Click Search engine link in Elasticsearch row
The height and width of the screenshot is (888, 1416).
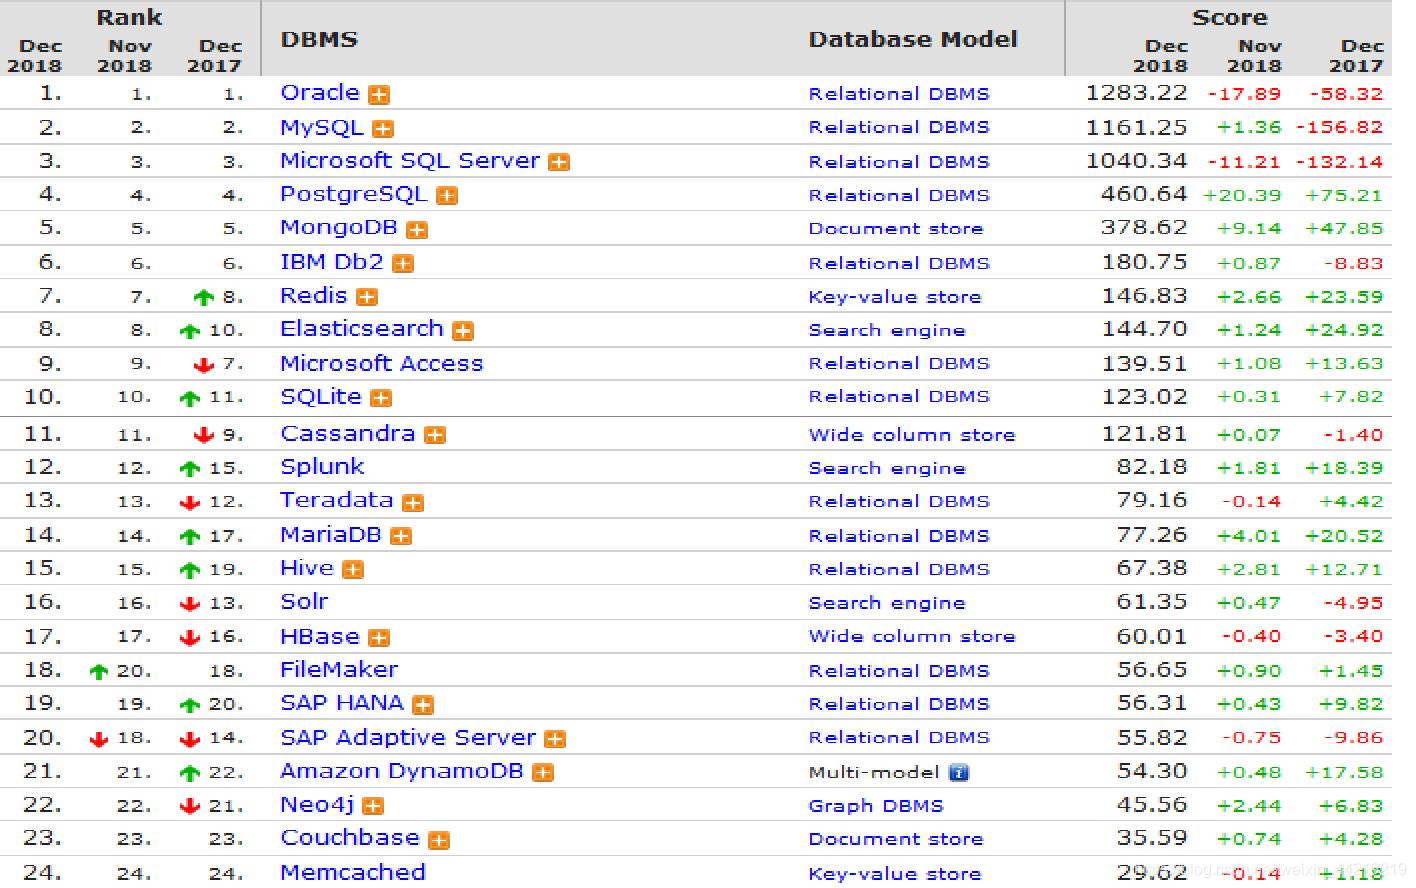887,331
